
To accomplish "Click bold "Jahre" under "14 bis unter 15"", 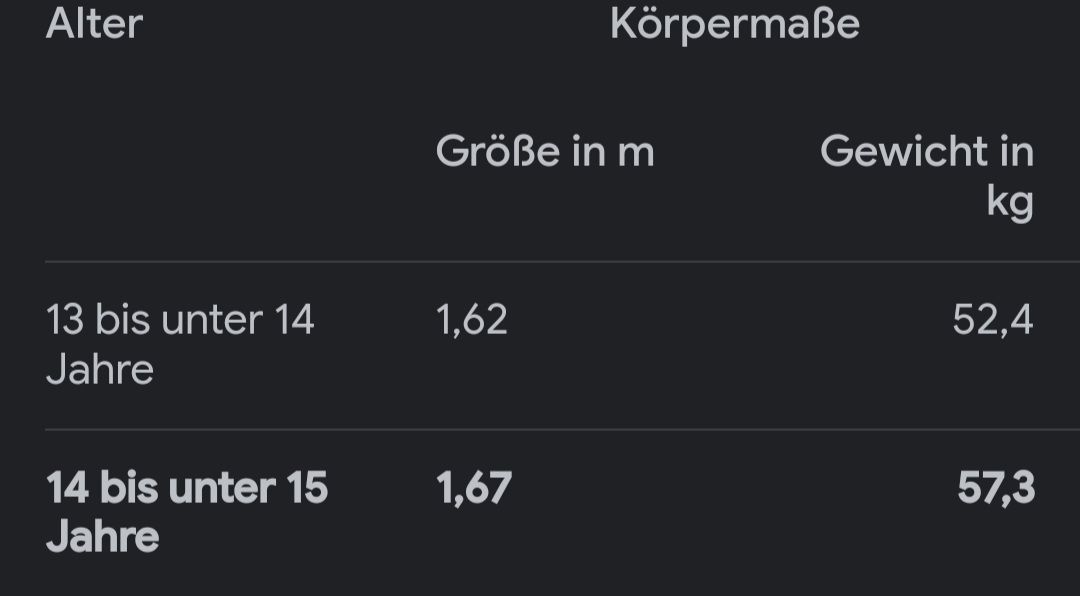I will [x=102, y=538].
